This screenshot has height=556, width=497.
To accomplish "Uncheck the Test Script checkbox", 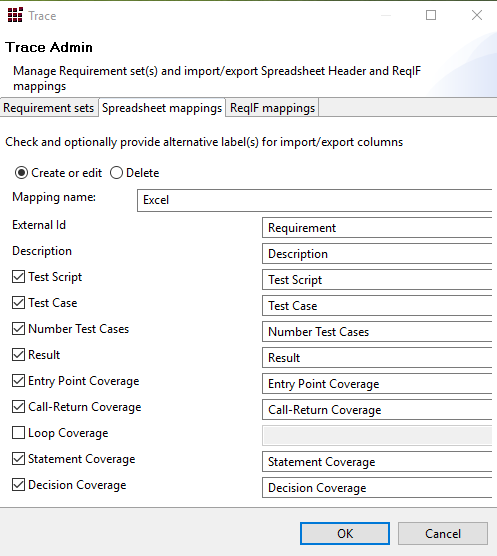I will click(x=18, y=277).
